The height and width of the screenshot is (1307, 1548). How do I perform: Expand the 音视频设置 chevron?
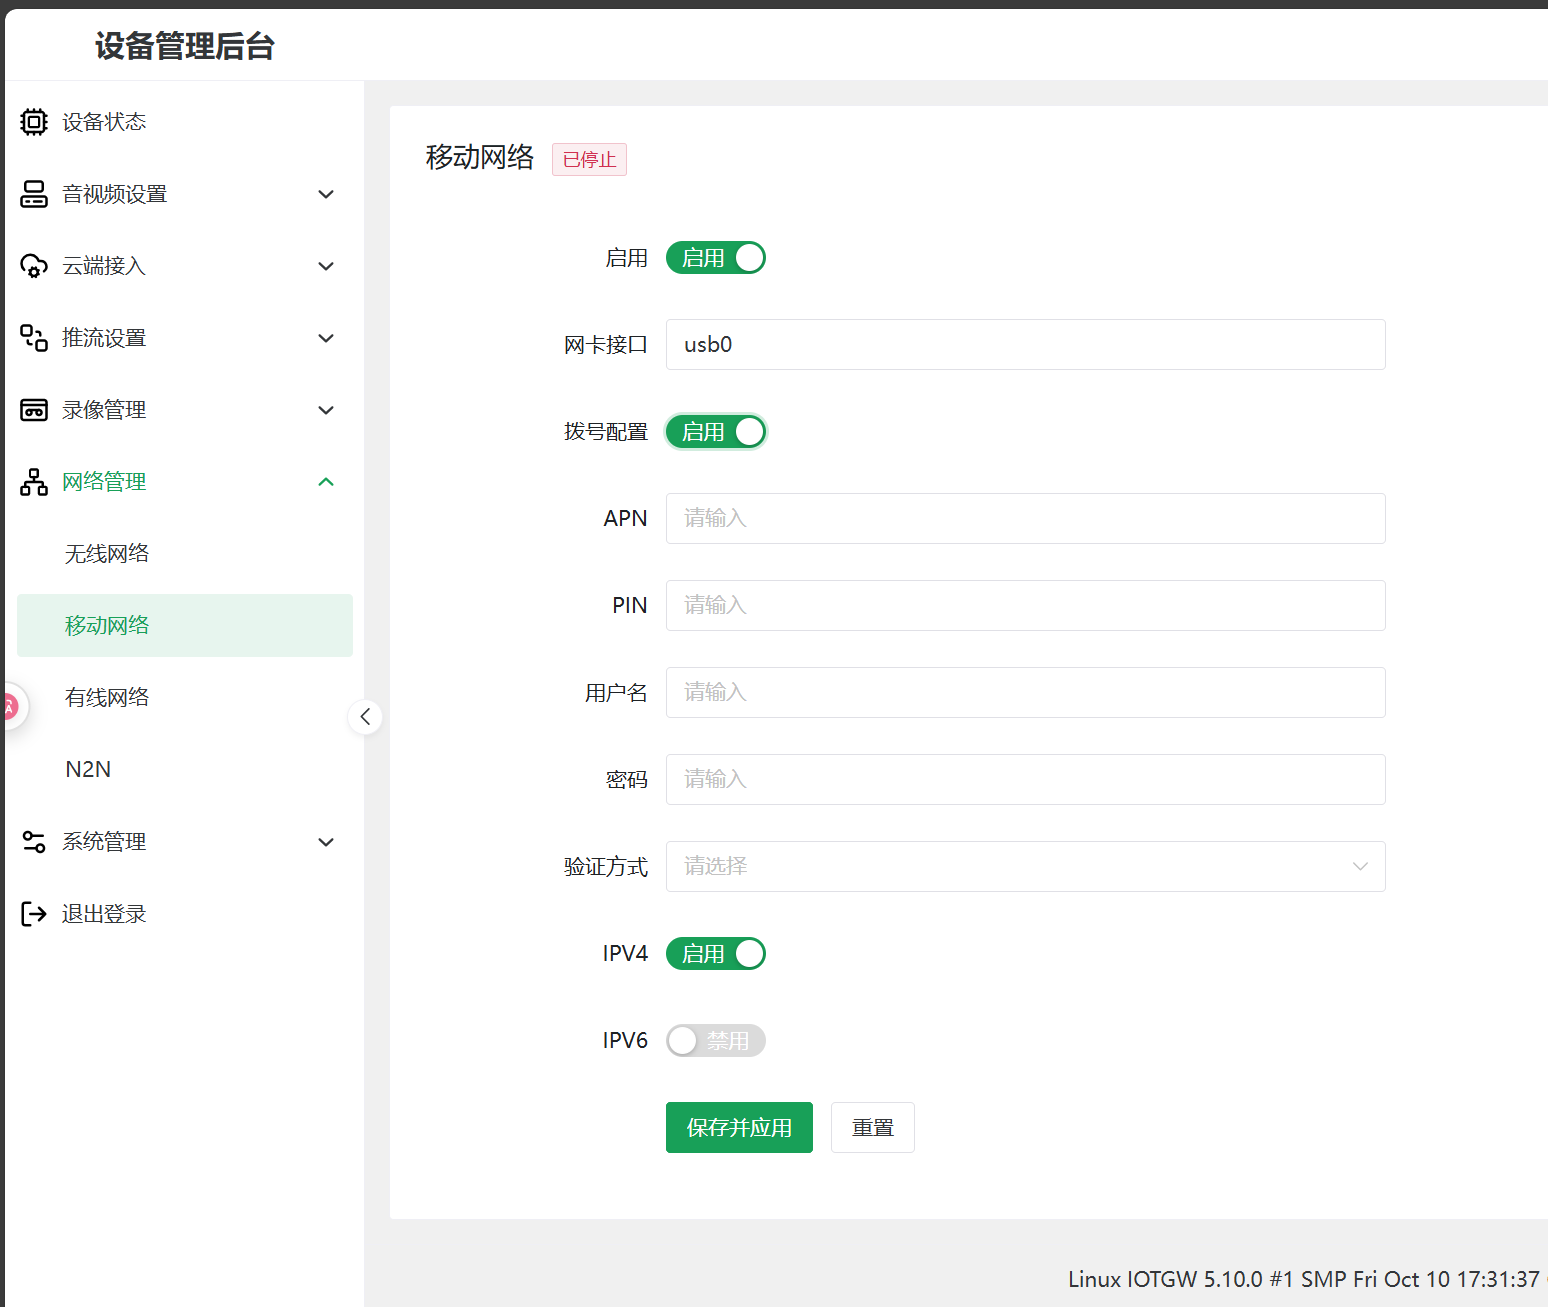pos(326,194)
